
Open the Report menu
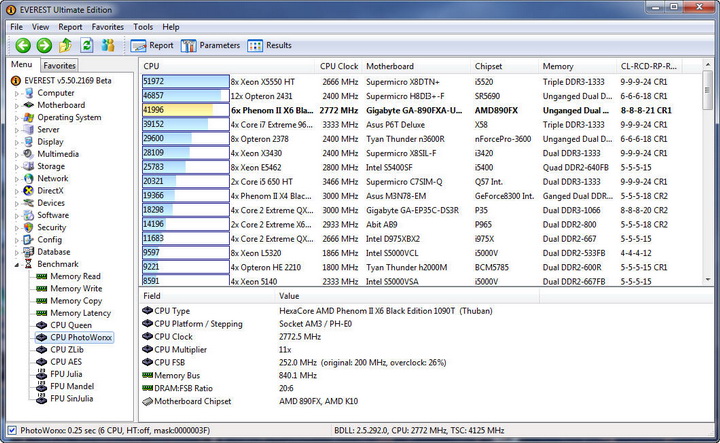pos(70,27)
